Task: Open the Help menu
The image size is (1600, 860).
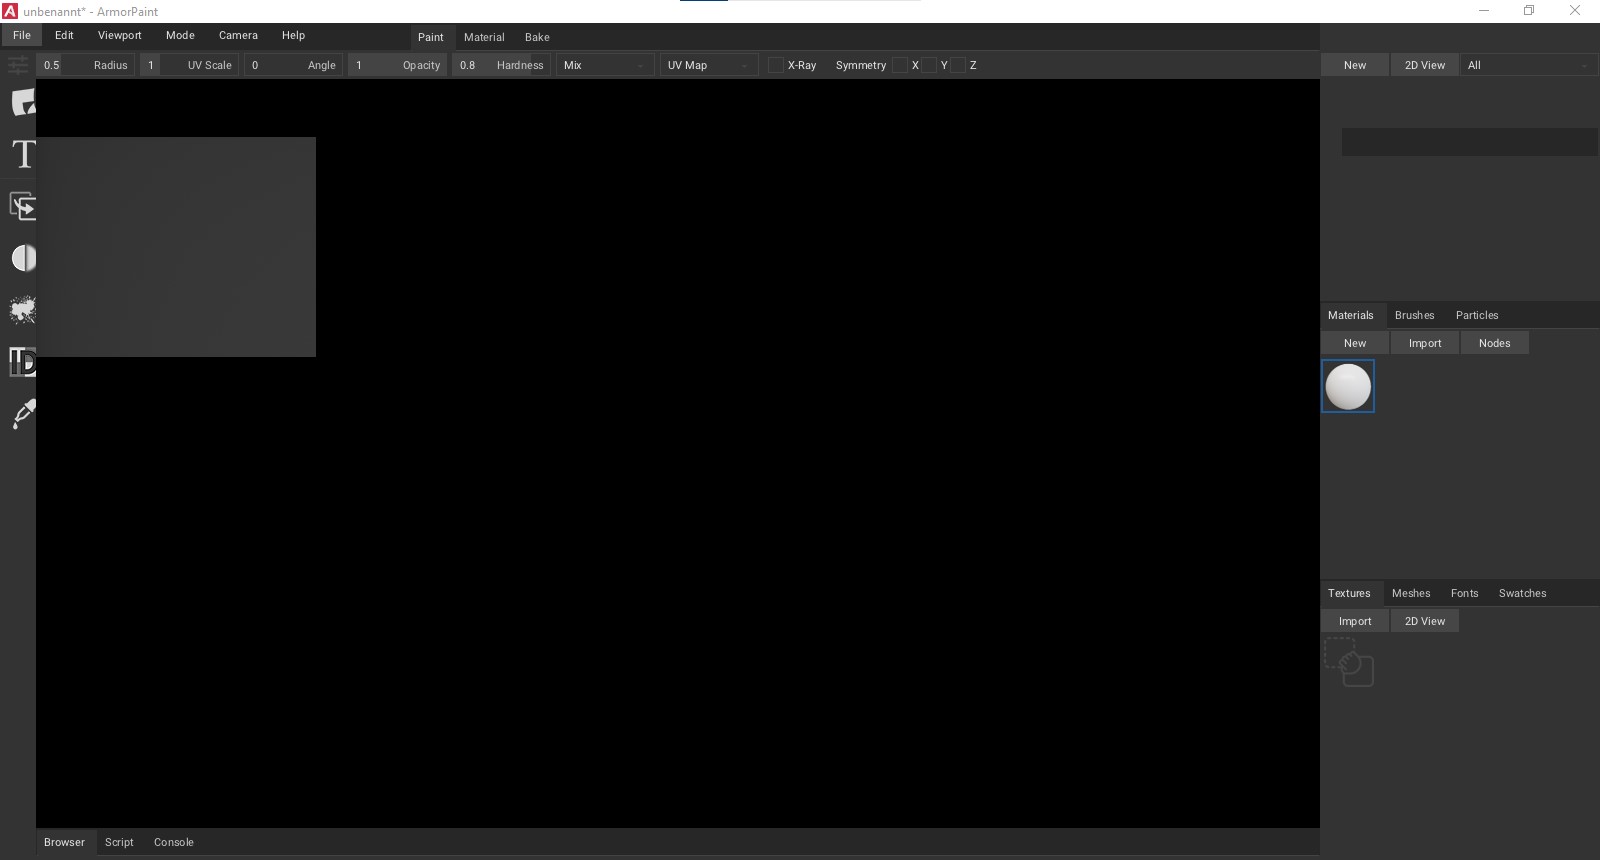Action: tap(293, 35)
